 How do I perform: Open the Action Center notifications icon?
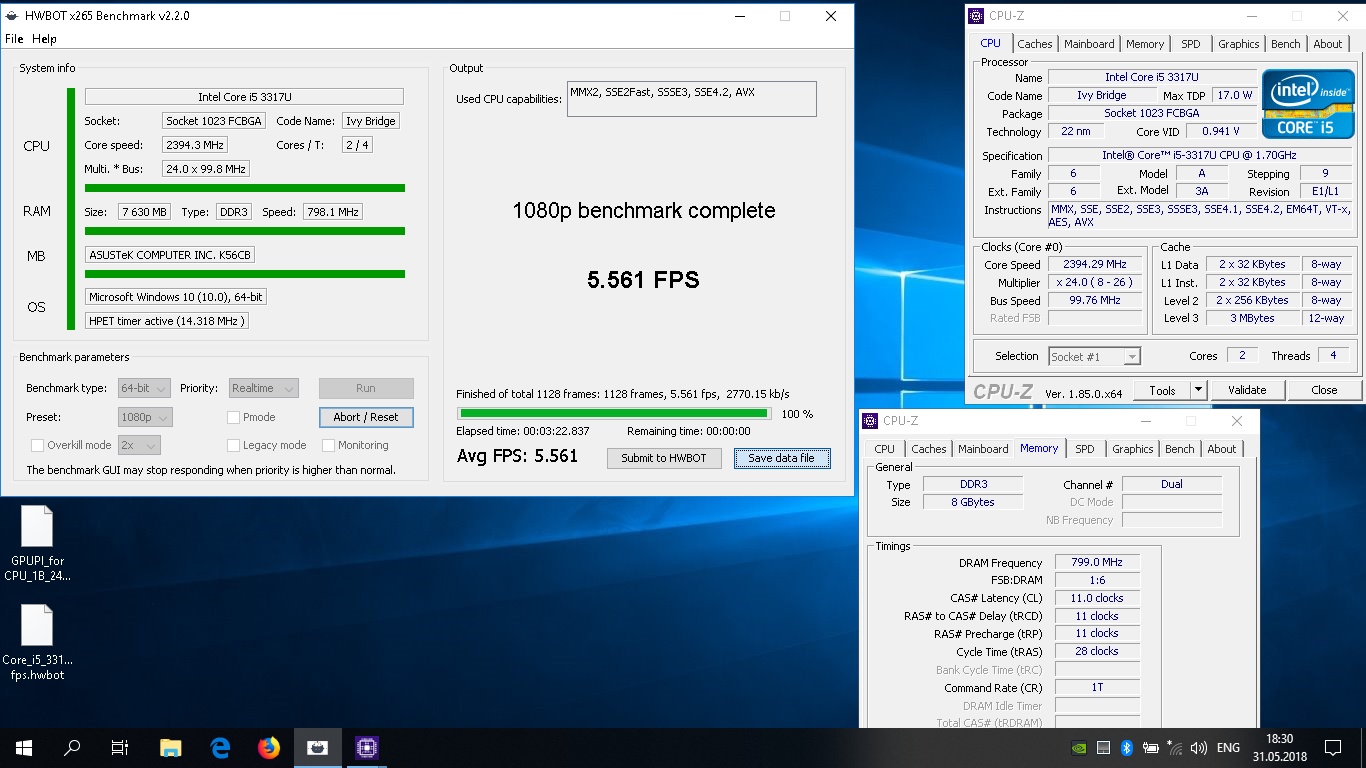coord(1334,747)
